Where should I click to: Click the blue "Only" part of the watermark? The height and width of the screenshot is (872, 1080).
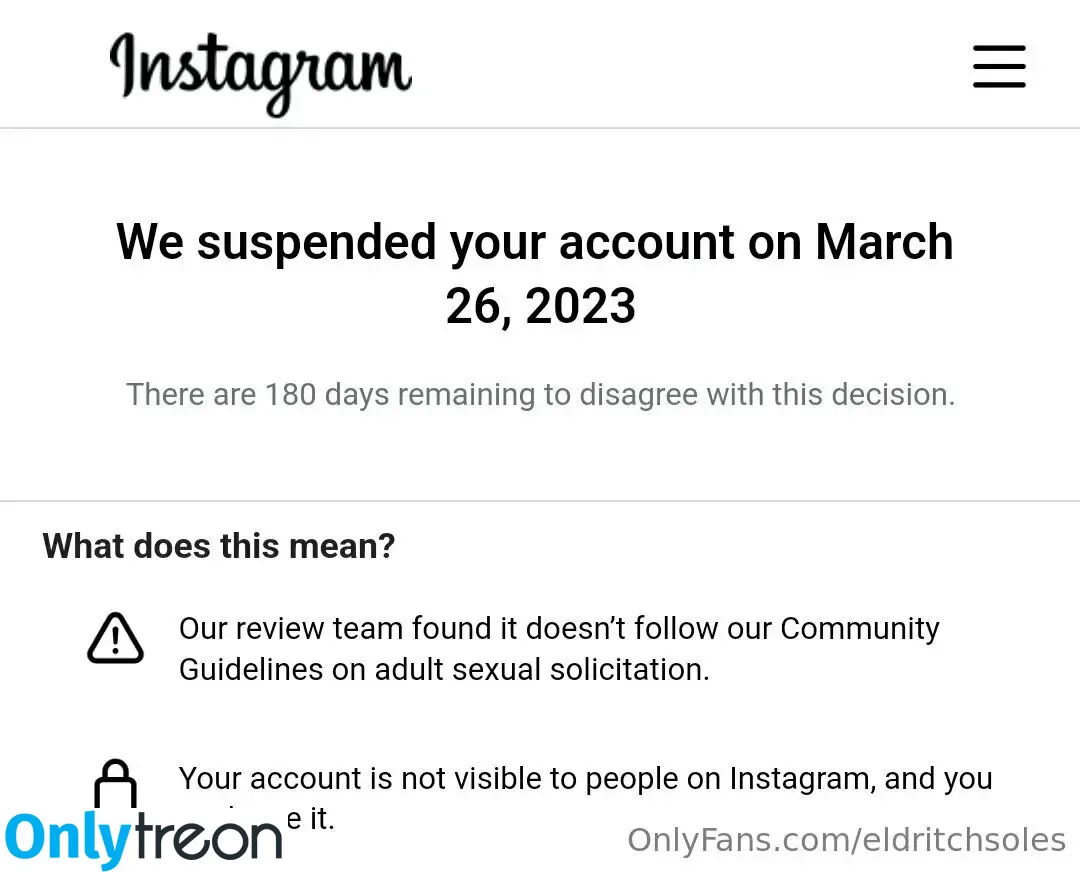click(68, 840)
